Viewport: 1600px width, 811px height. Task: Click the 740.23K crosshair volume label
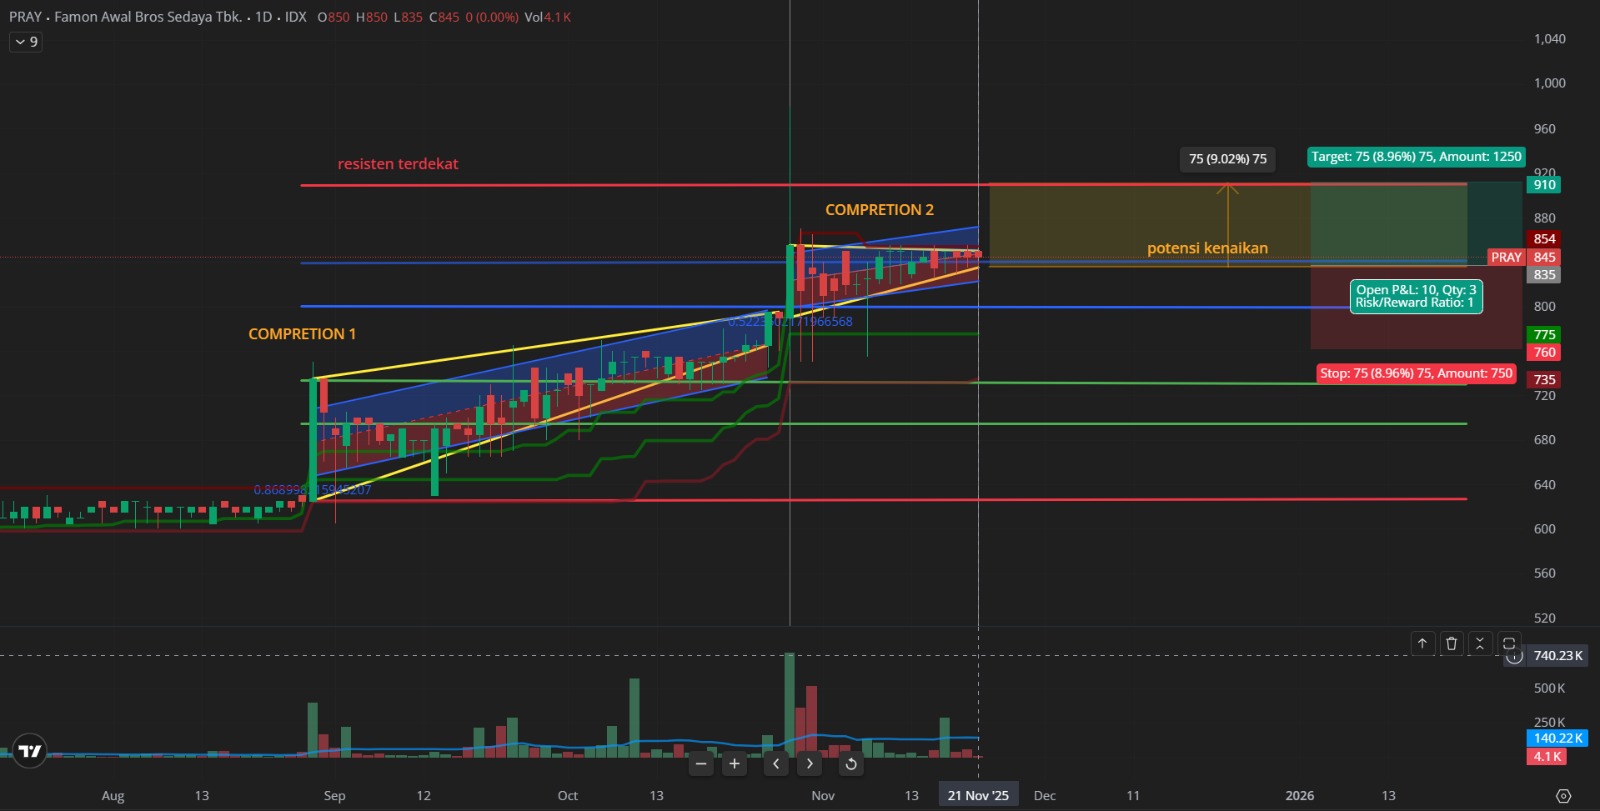(x=1557, y=656)
